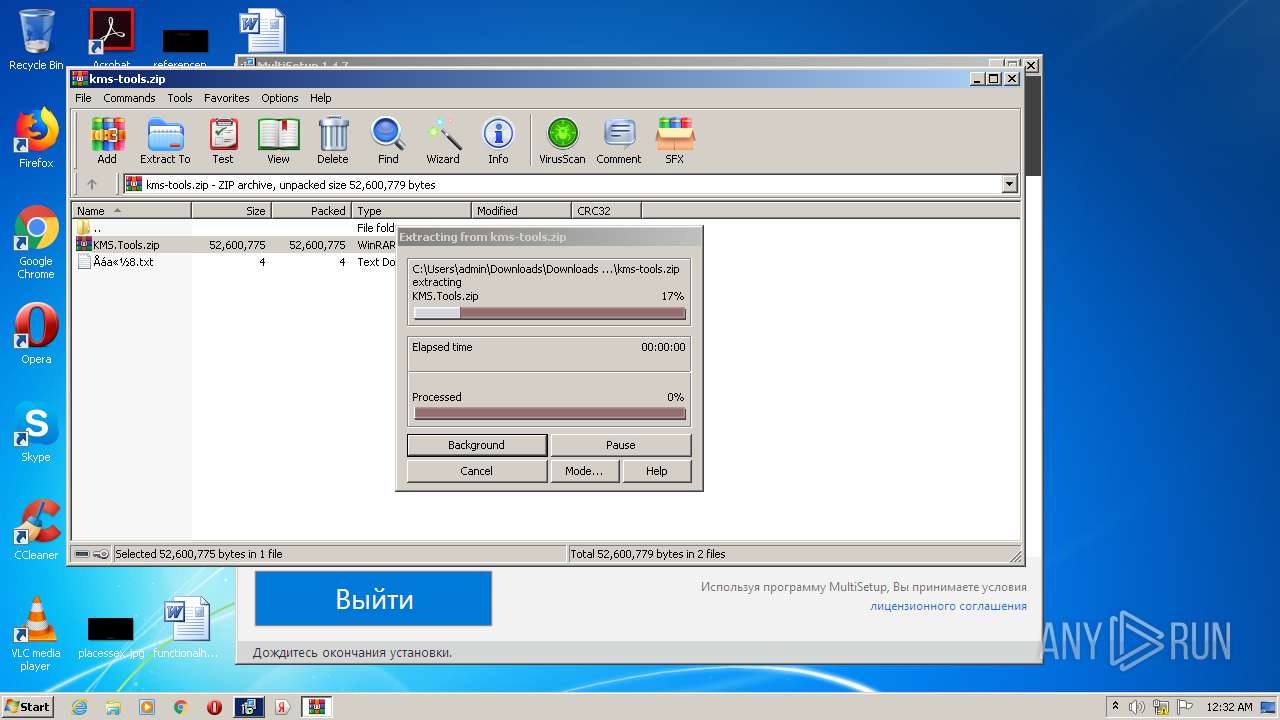1280x720 pixels.
Task: Click the Add toolbar icon in WinRAR
Action: click(x=107, y=140)
